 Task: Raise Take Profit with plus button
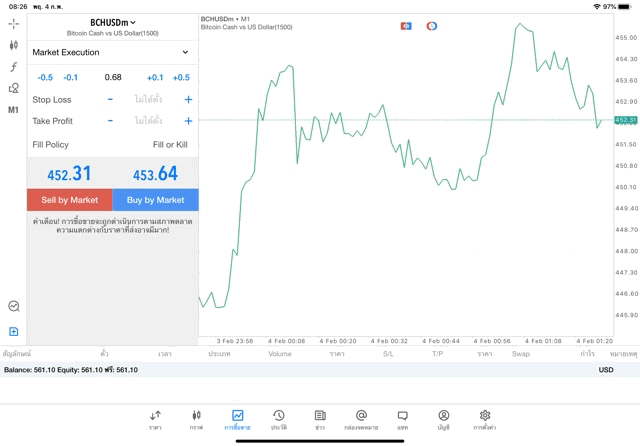(x=188, y=121)
